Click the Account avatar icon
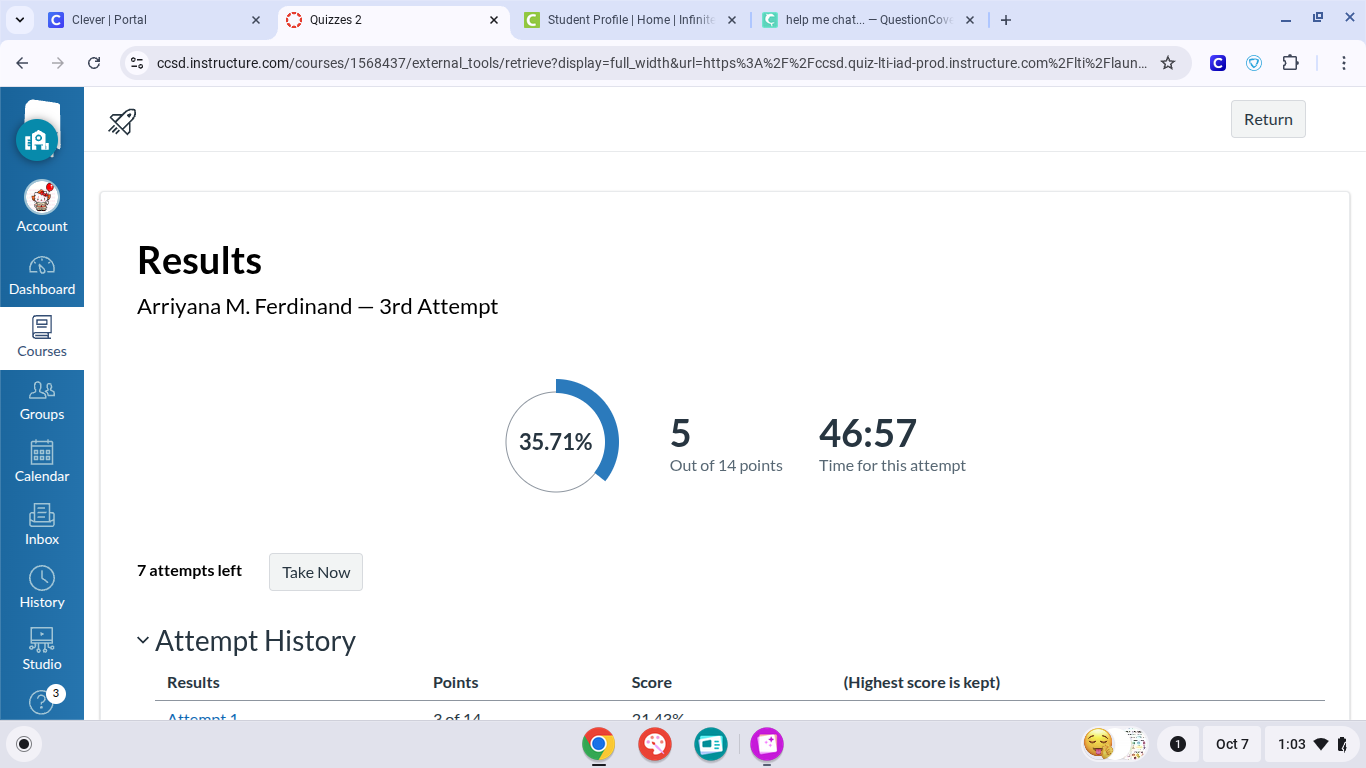The image size is (1366, 768). tap(42, 199)
